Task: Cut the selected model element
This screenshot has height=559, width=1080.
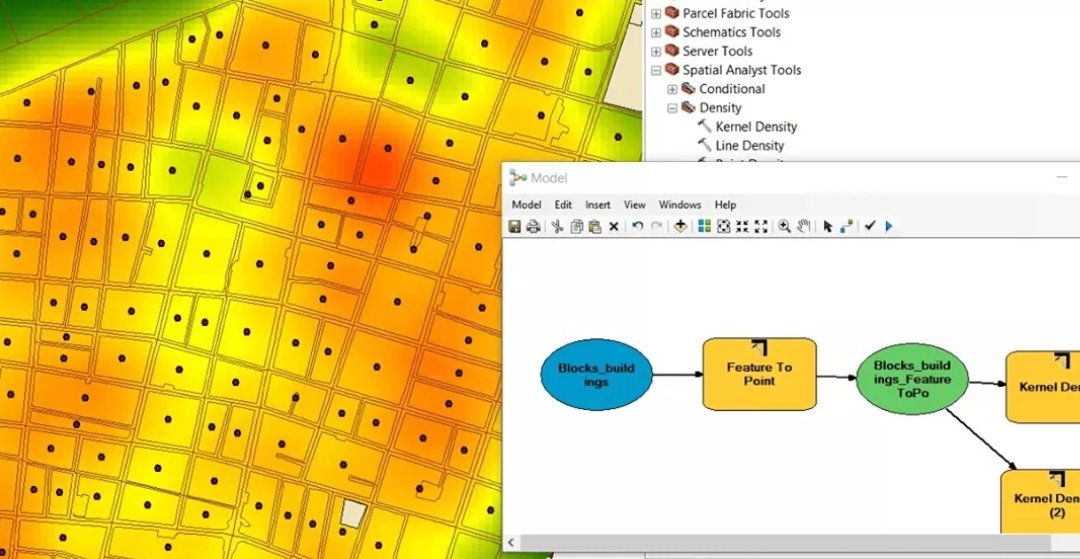Action: tap(558, 226)
